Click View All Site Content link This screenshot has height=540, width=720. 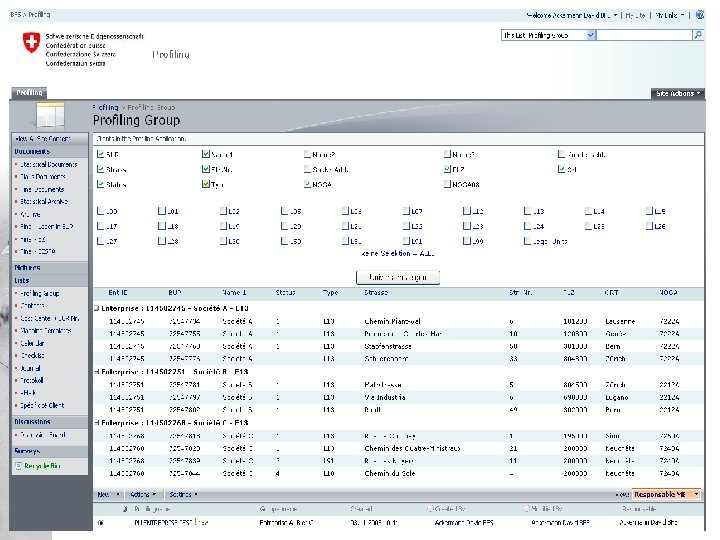pyautogui.click(x=42, y=138)
